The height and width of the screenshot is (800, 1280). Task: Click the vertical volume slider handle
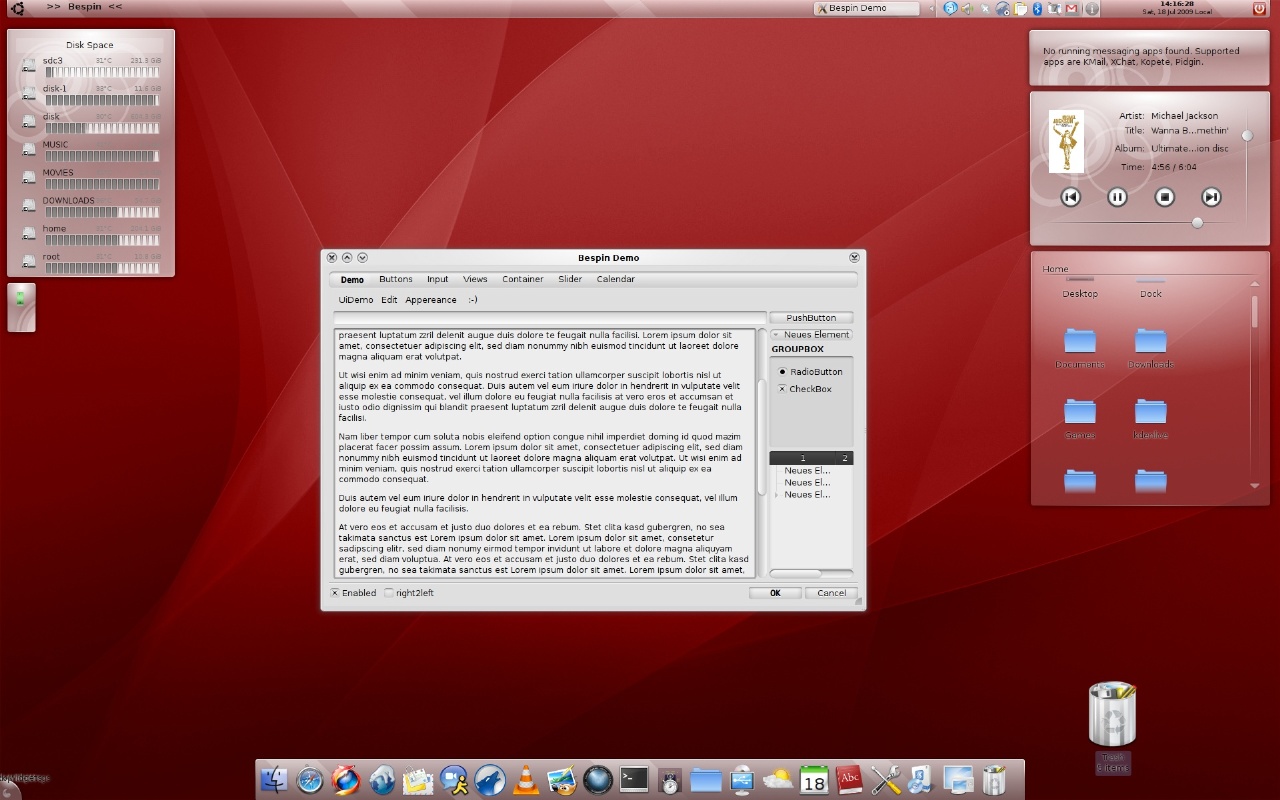[1247, 135]
